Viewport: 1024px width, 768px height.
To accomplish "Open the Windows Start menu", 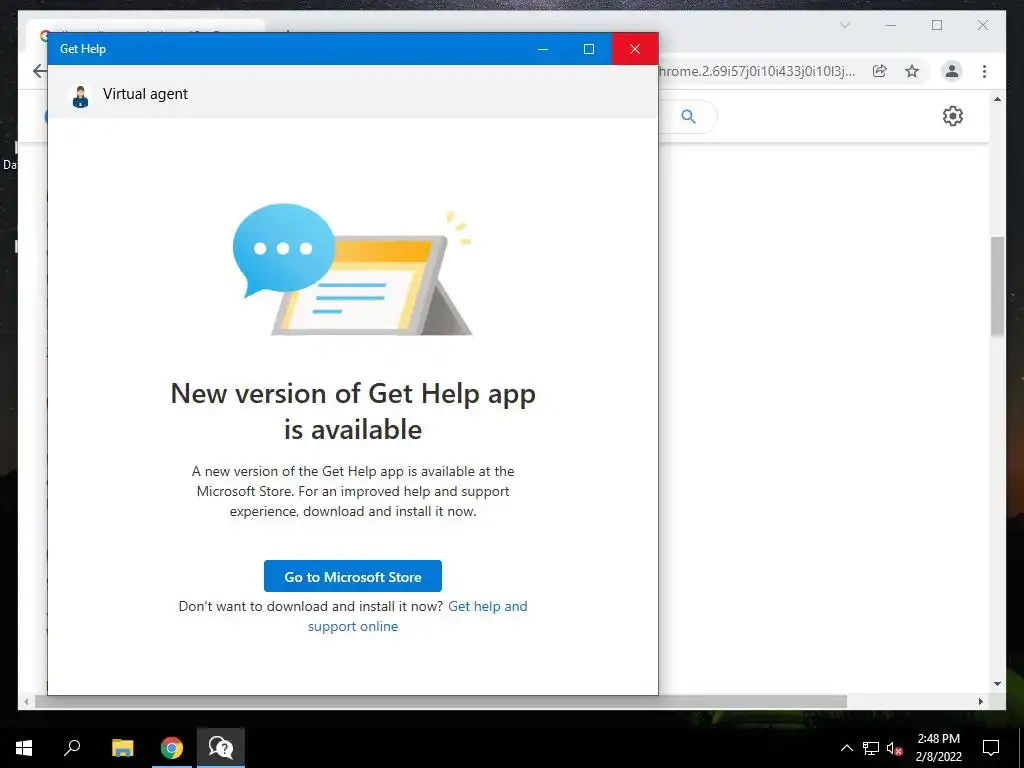I will (x=24, y=748).
